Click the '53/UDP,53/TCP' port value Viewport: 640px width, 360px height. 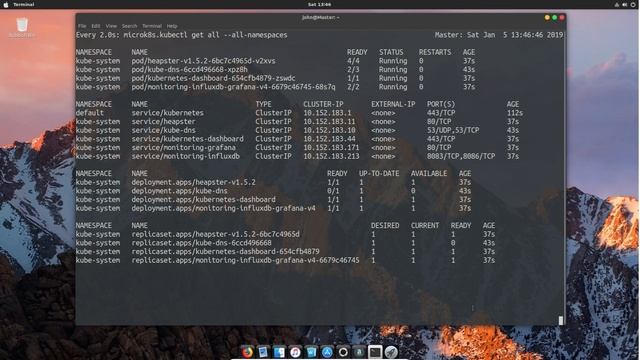point(453,130)
